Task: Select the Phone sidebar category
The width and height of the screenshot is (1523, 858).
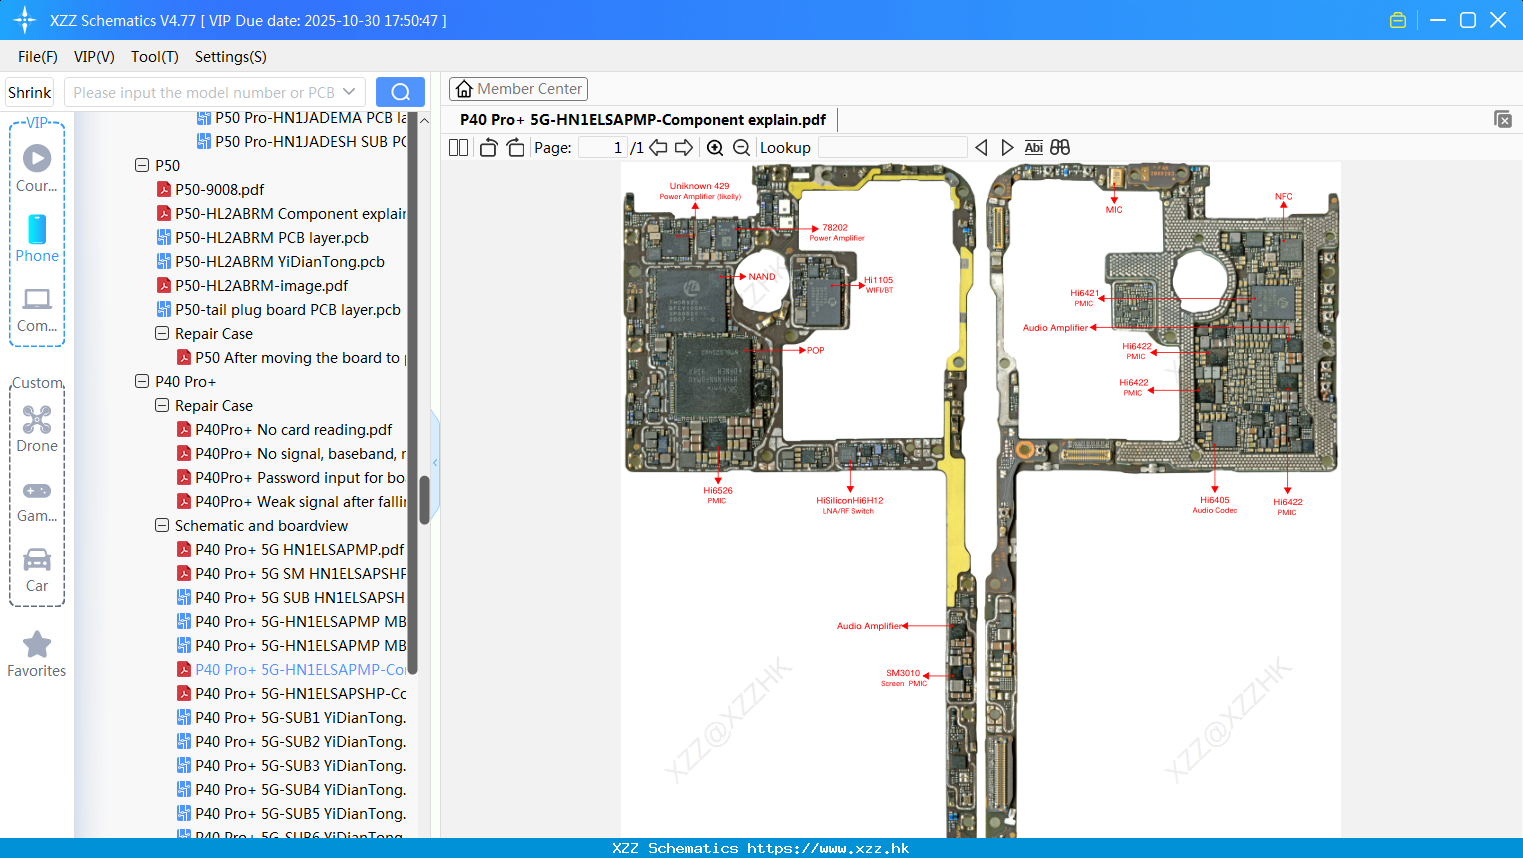Action: (37, 238)
